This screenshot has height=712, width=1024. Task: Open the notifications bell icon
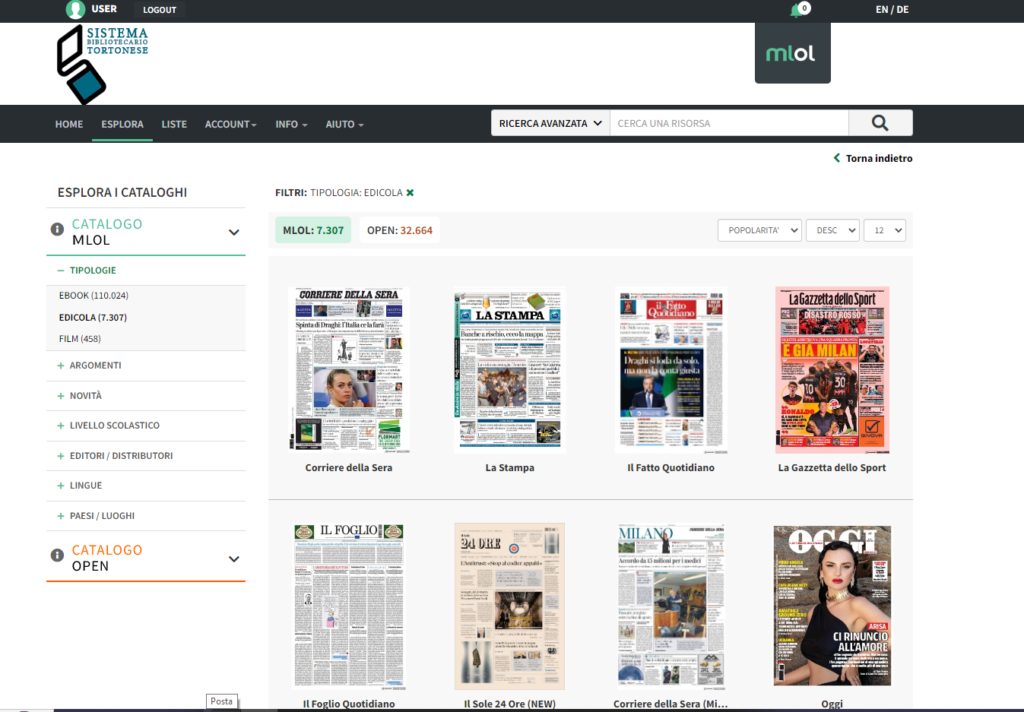tap(795, 9)
